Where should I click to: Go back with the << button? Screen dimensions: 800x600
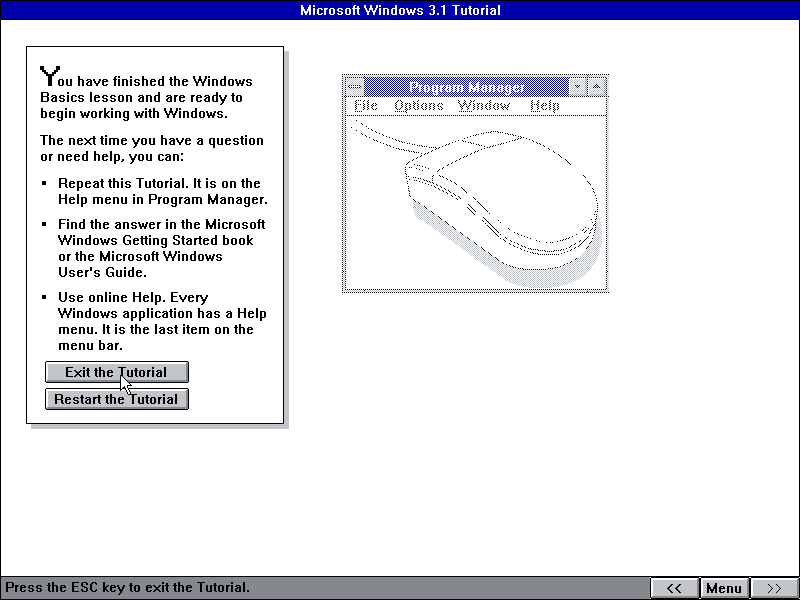tap(674, 588)
